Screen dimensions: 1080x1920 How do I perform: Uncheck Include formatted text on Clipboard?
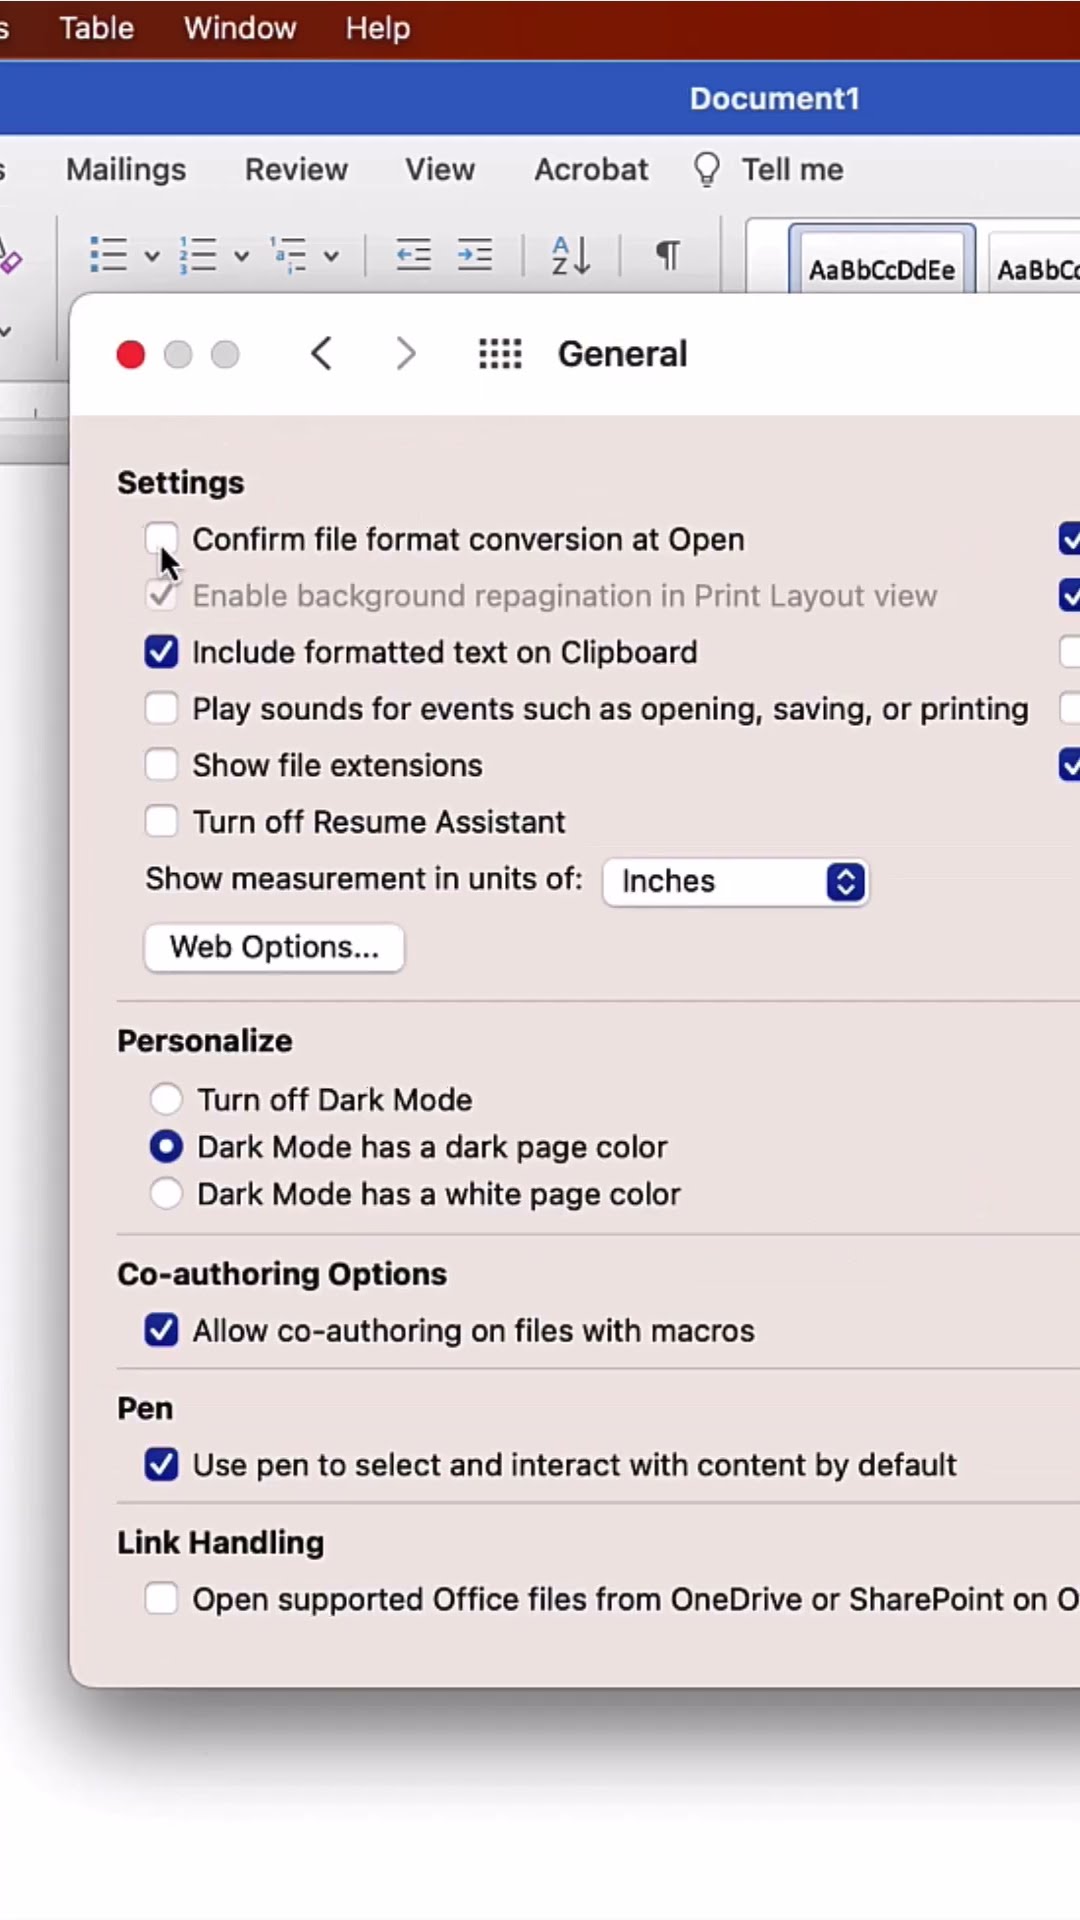pyautogui.click(x=161, y=653)
